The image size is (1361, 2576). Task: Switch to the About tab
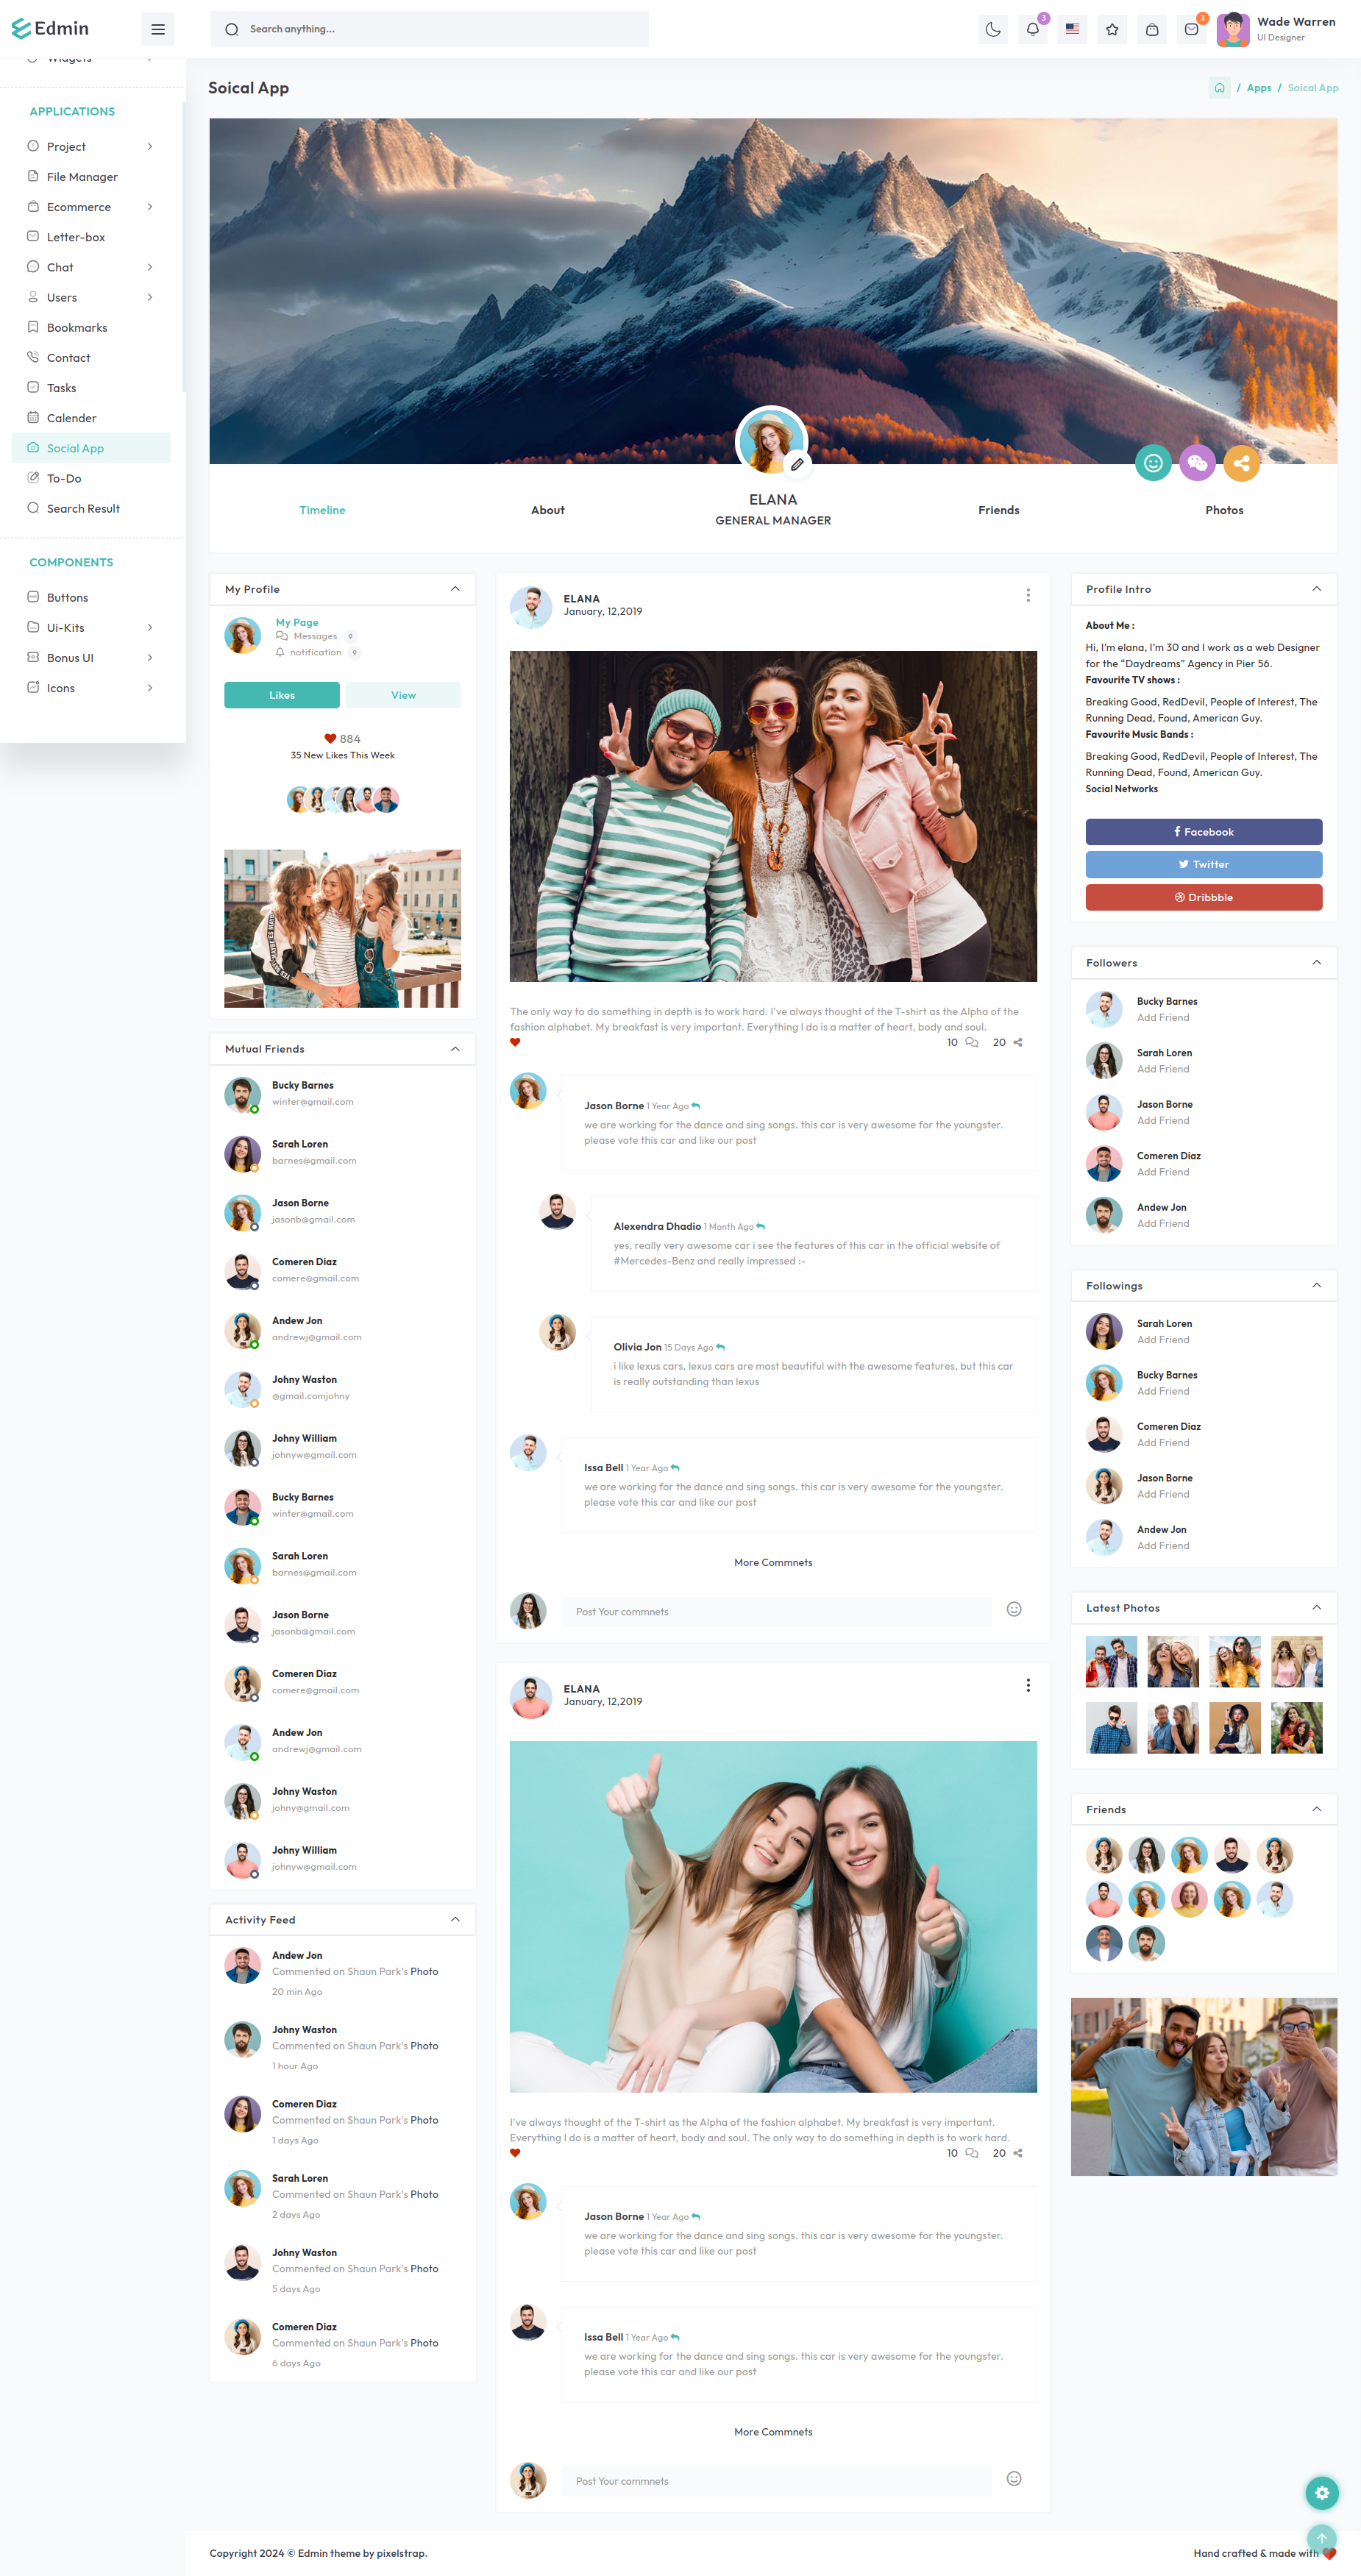point(547,510)
